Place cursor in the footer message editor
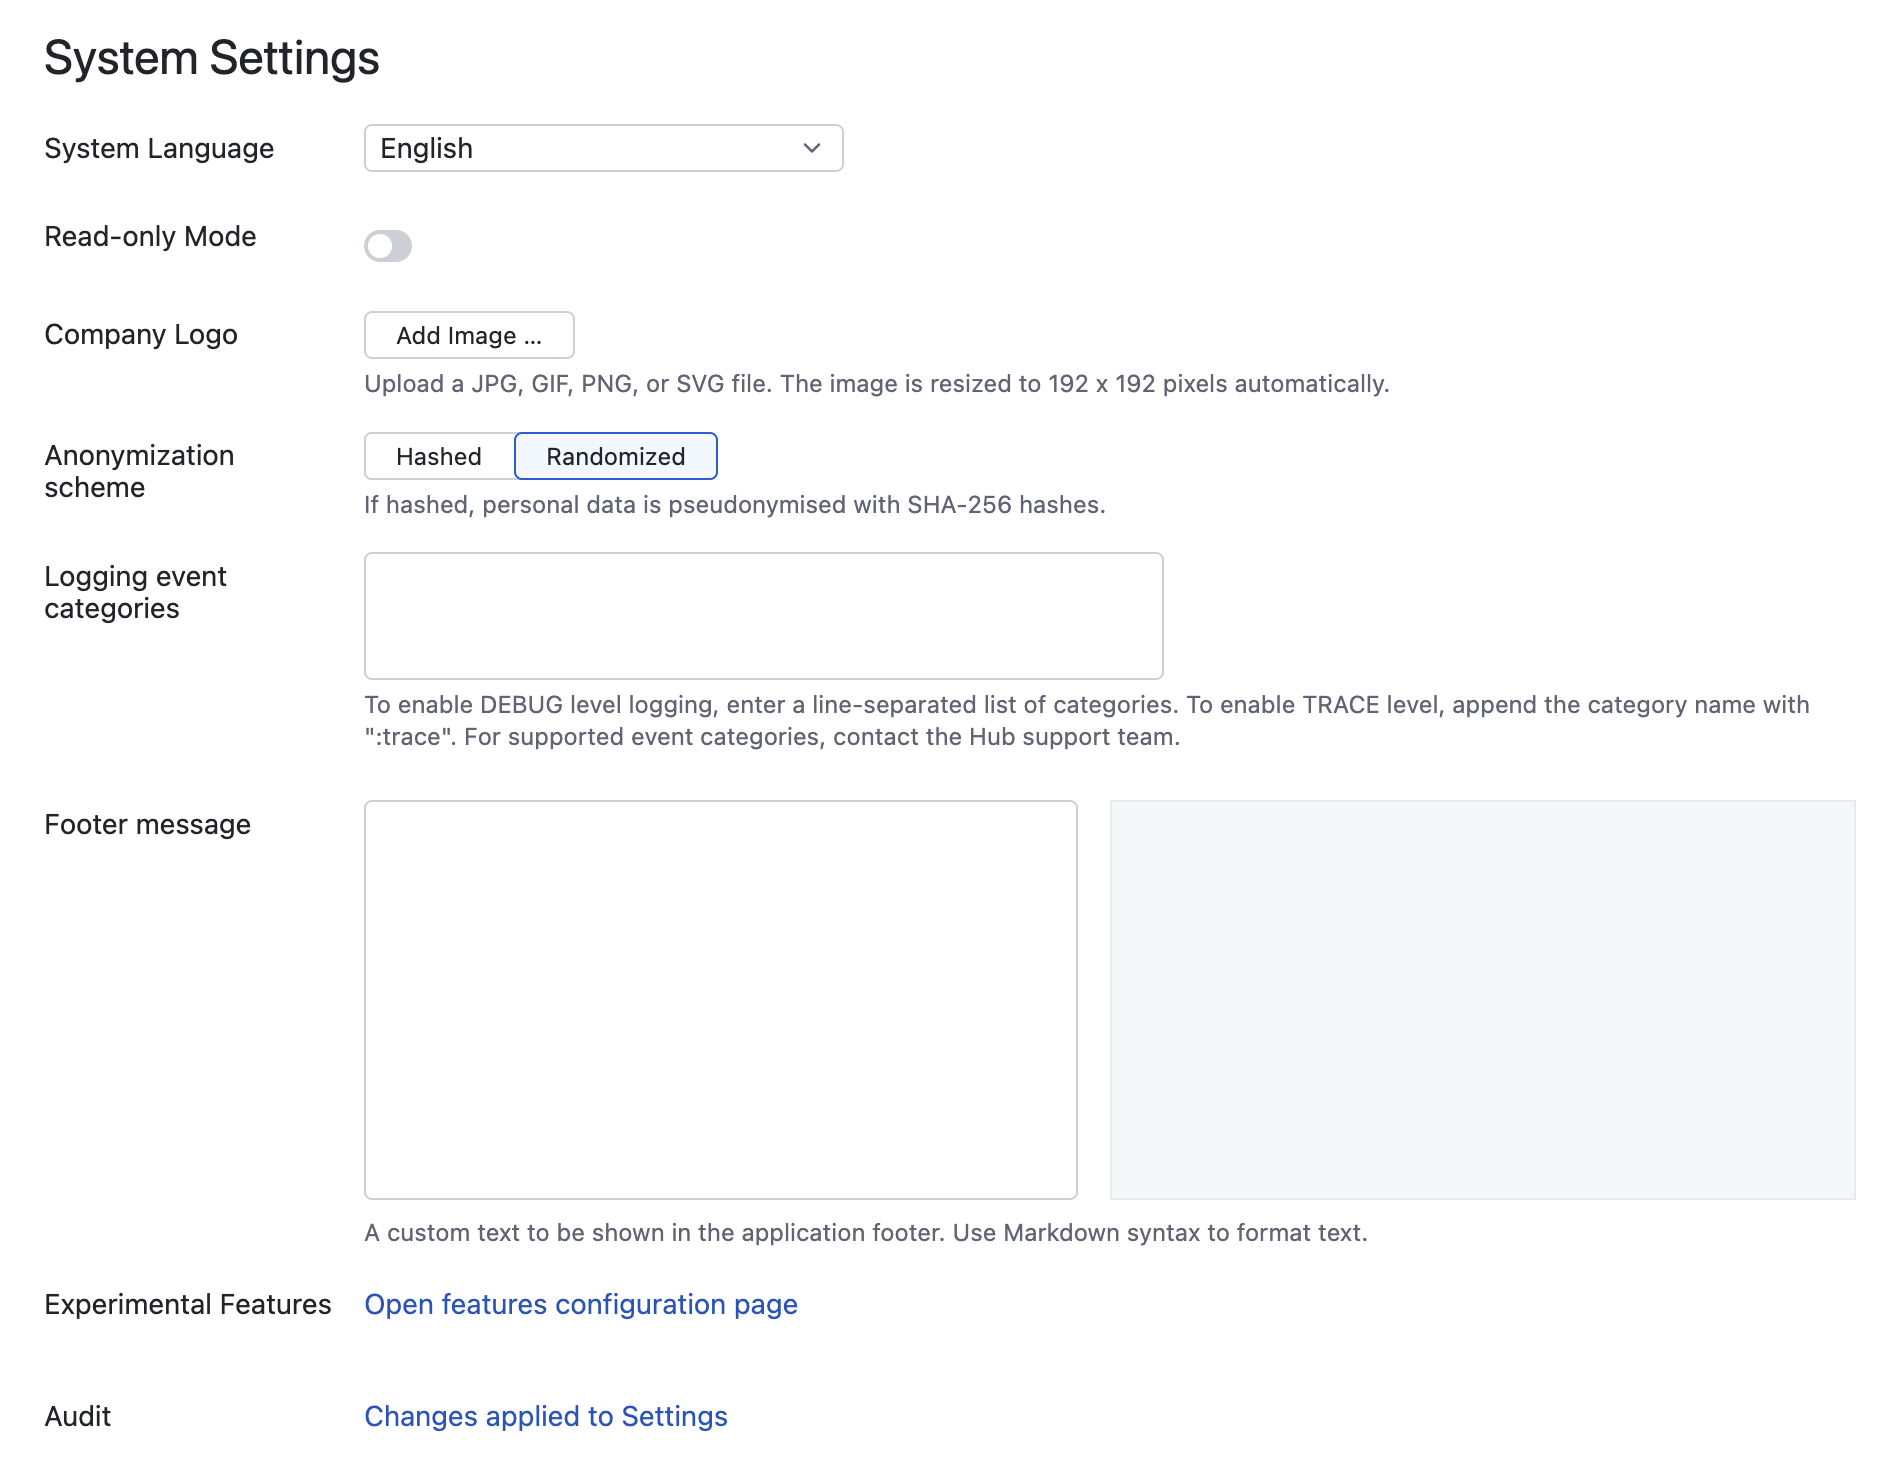The image size is (1904, 1466). [x=720, y=1000]
